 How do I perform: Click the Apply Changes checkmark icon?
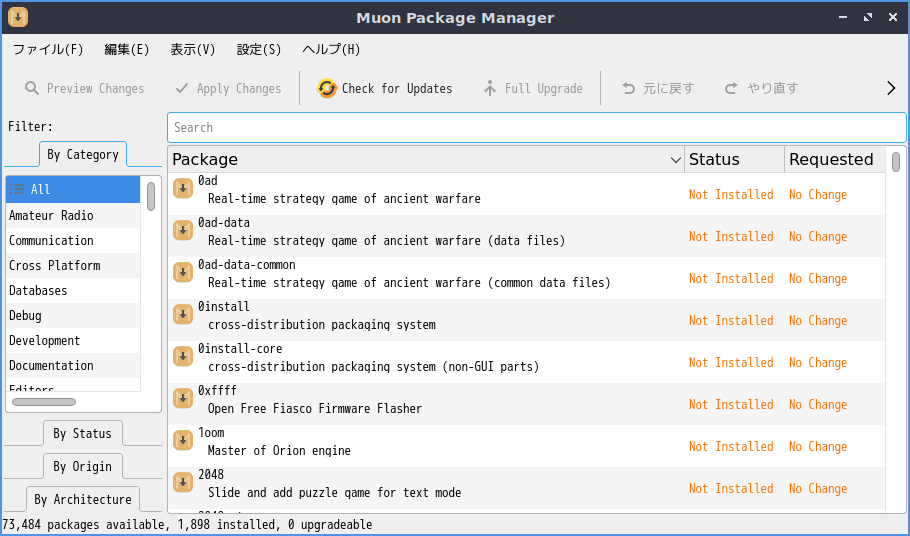coord(182,88)
